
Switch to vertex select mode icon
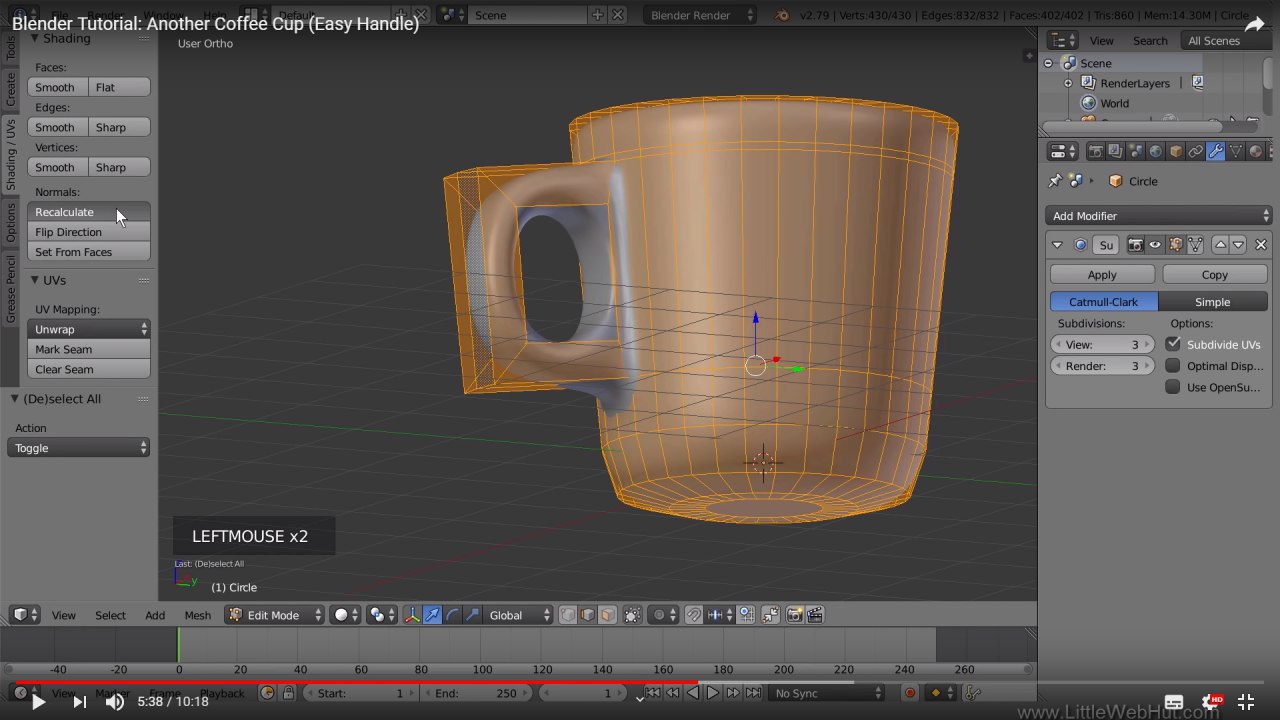click(x=568, y=615)
